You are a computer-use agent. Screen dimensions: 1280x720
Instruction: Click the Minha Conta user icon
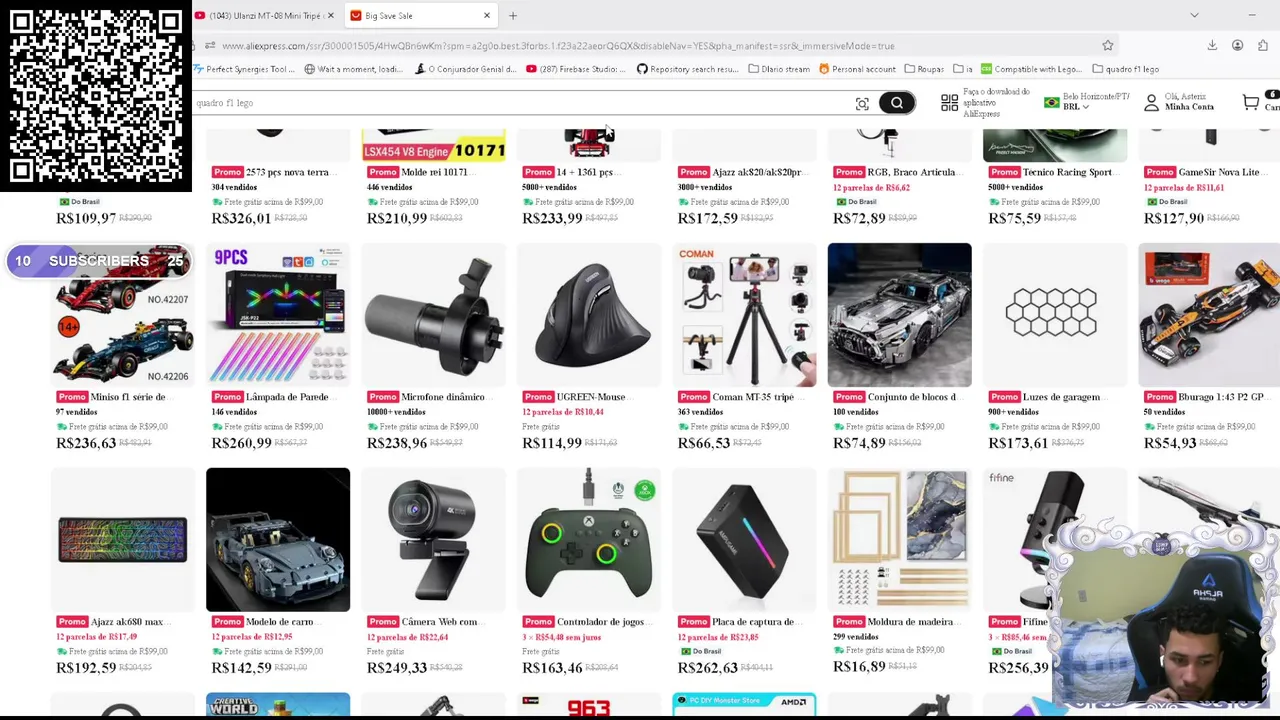[1151, 102]
